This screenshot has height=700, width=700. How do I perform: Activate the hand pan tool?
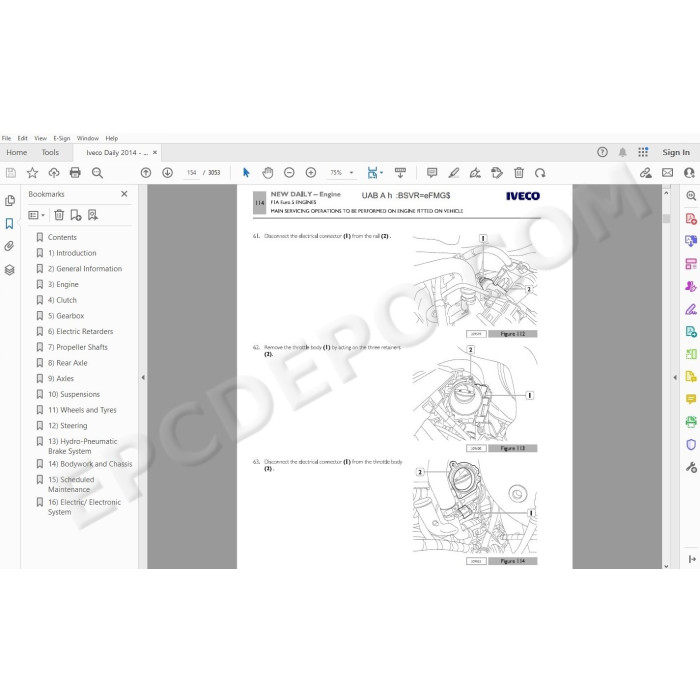click(267, 173)
